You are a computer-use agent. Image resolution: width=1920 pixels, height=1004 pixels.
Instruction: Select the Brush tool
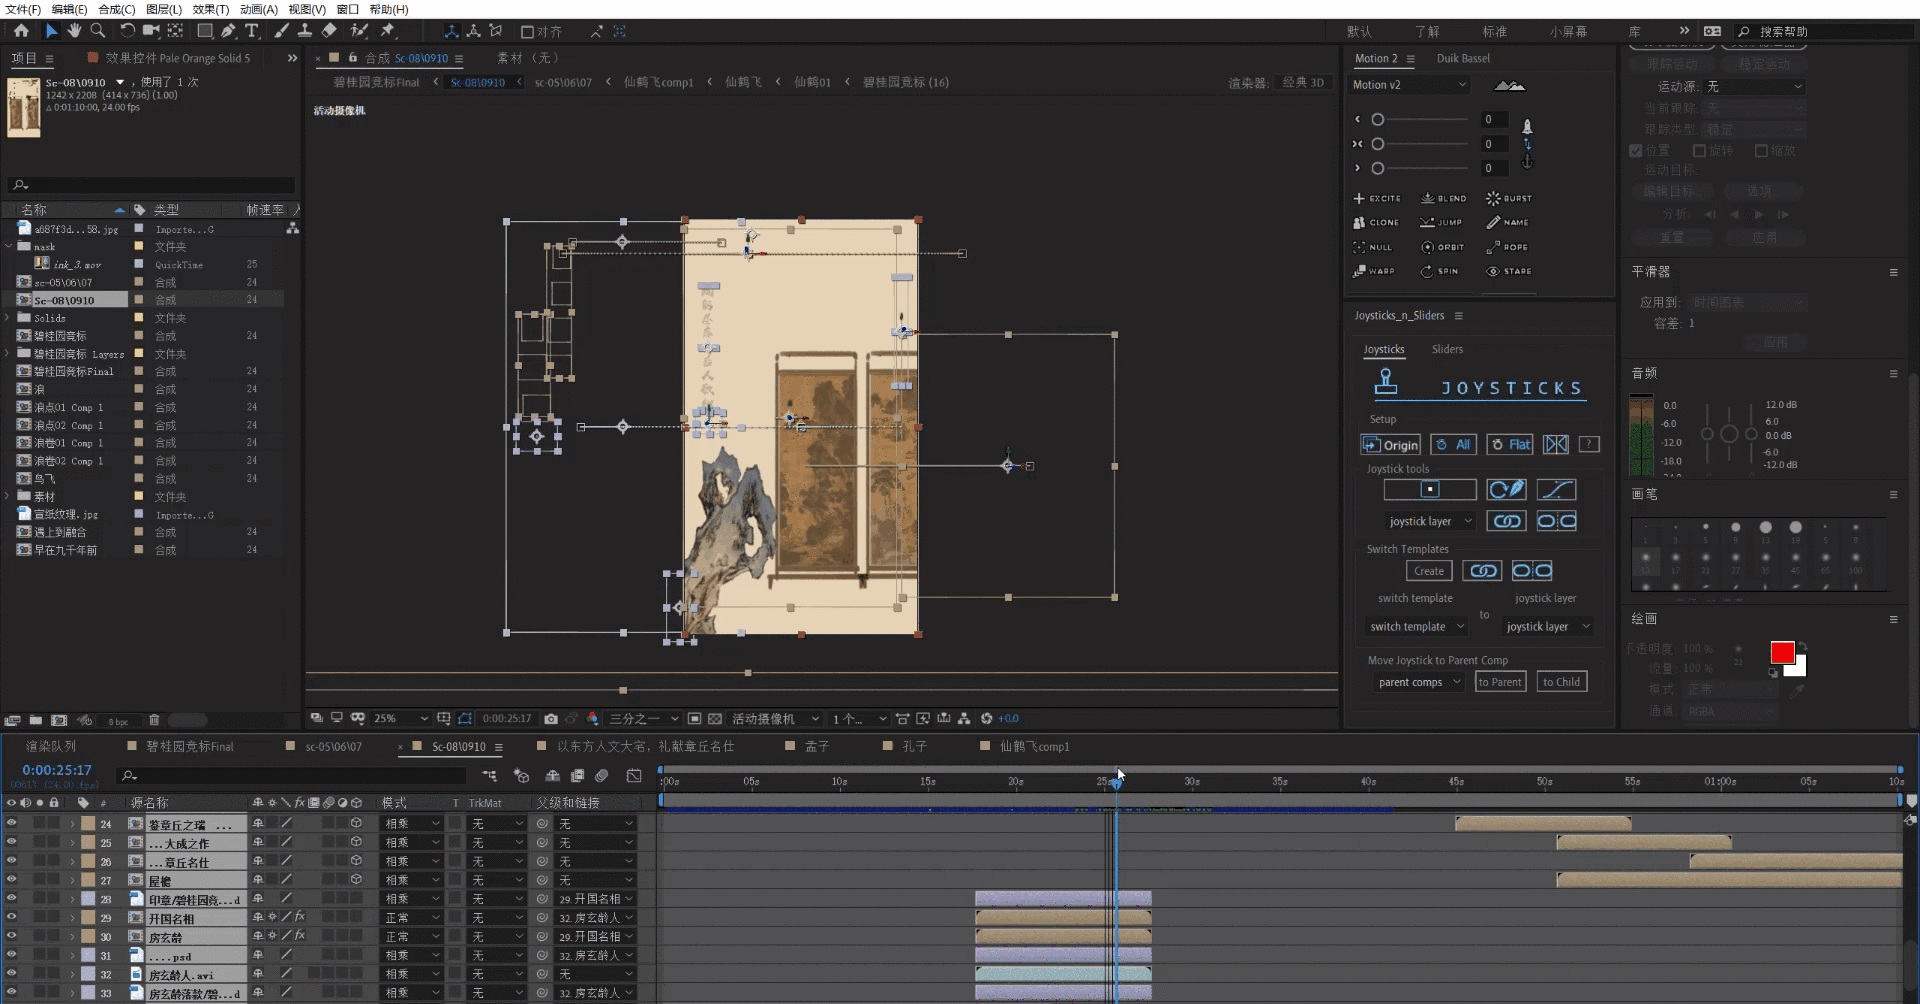click(282, 31)
